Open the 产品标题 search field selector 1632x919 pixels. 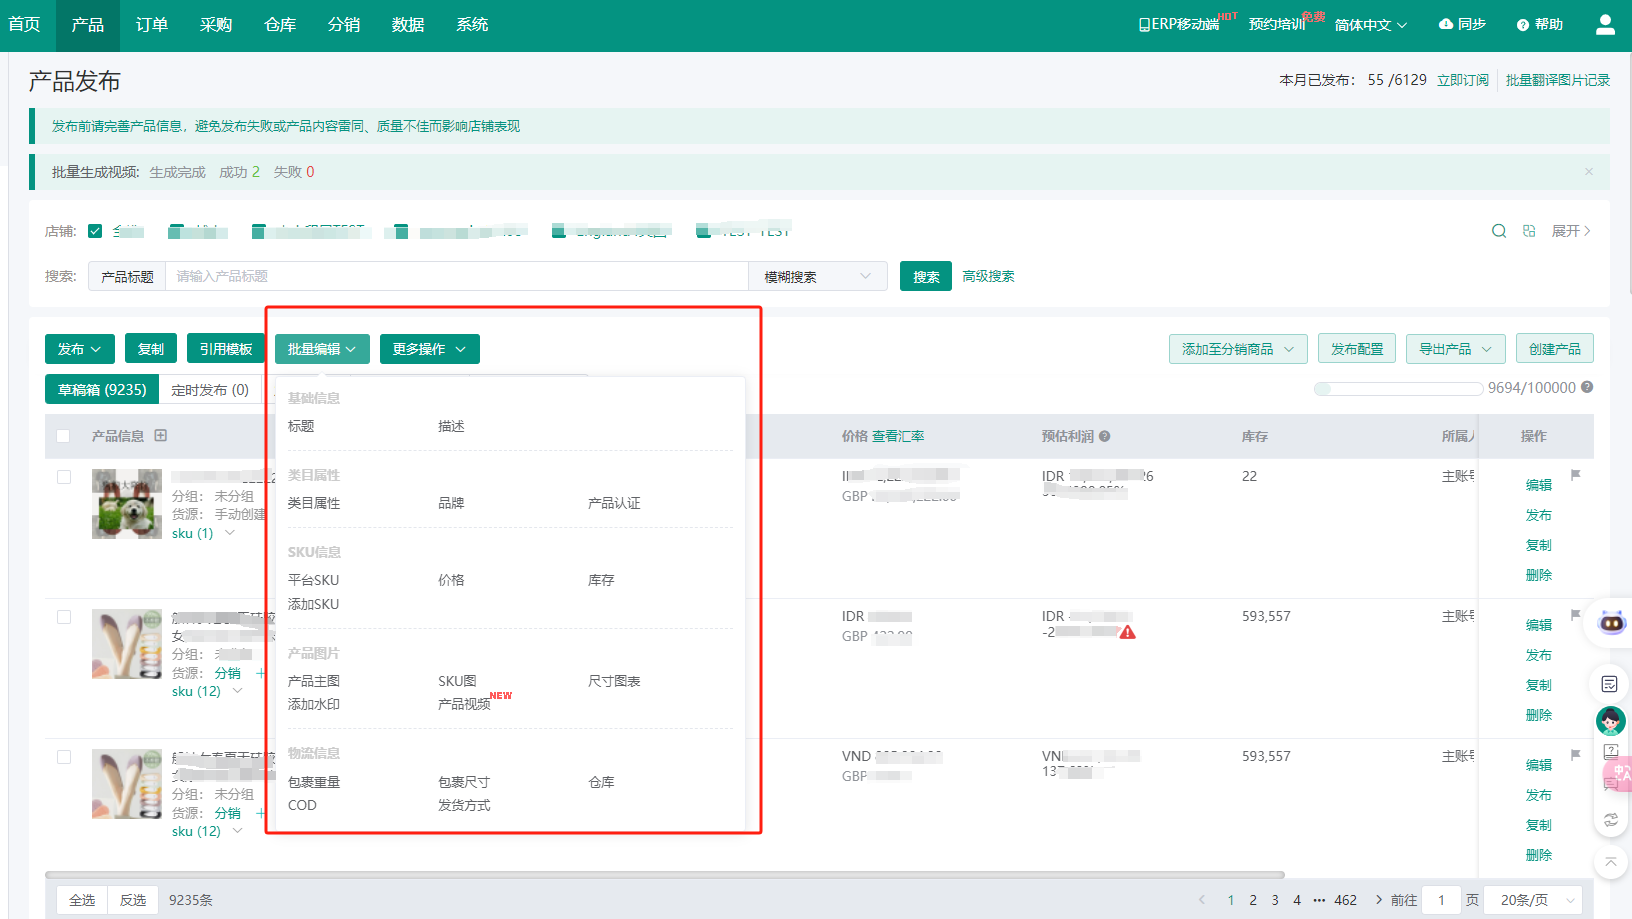pos(127,276)
